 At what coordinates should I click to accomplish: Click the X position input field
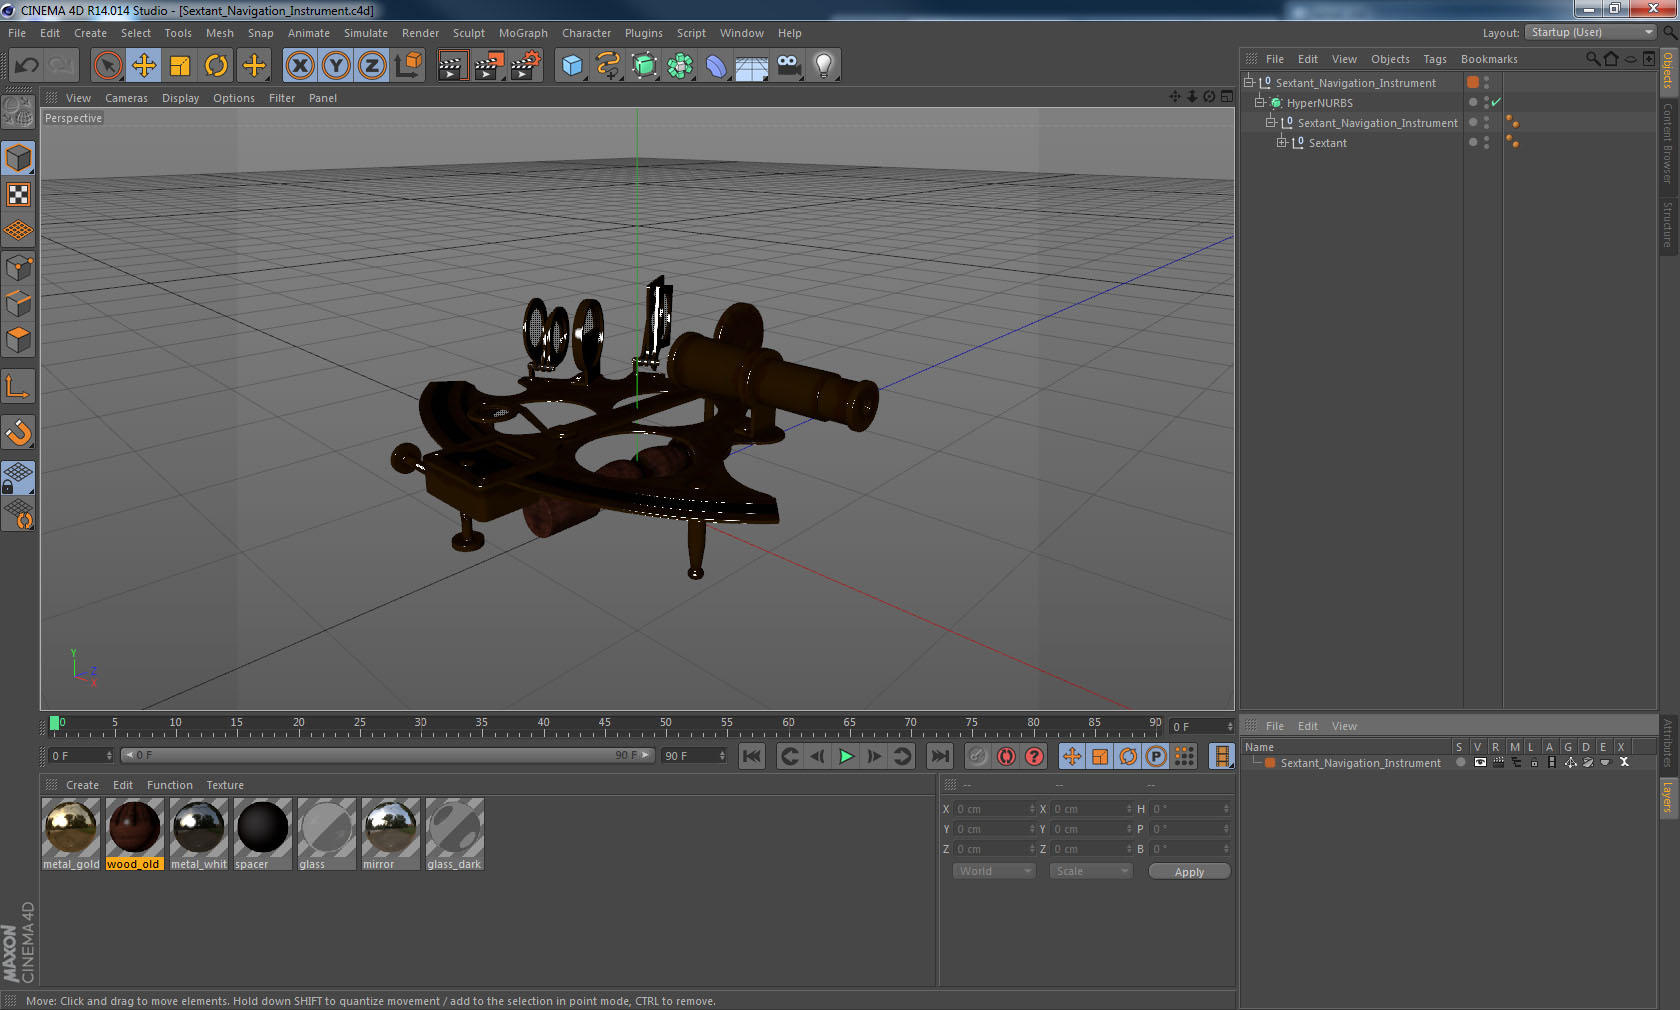[x=995, y=809]
